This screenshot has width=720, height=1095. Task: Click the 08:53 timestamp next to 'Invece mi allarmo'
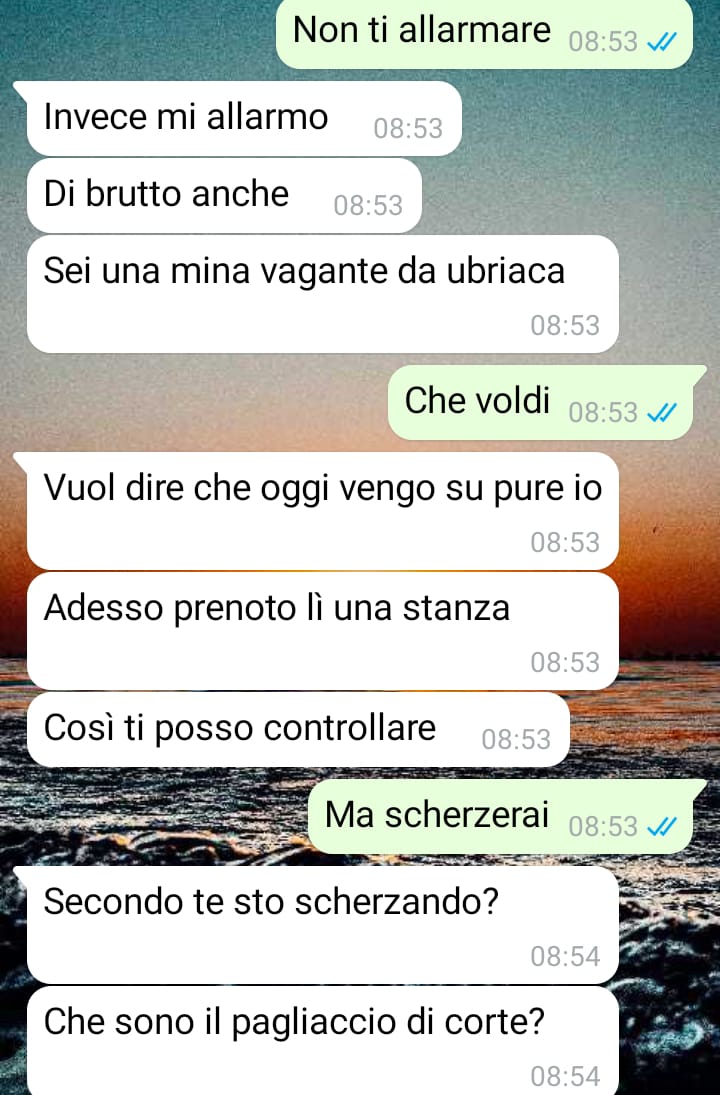tap(408, 128)
